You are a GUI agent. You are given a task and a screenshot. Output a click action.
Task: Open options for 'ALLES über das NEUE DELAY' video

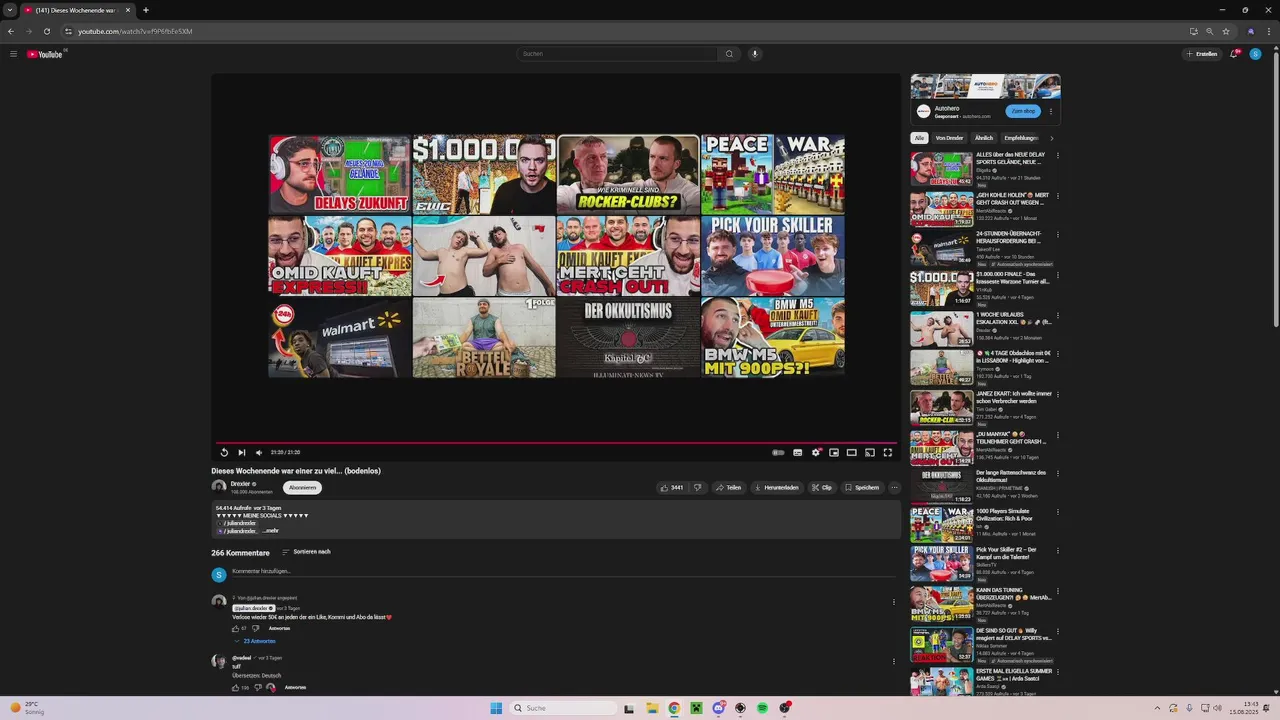pos(1057,156)
